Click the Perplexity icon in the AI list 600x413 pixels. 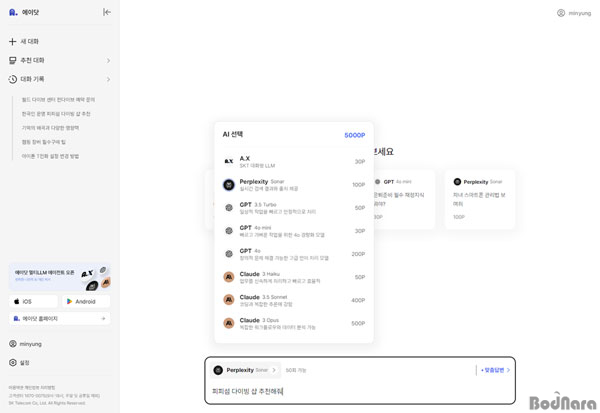[x=229, y=185]
